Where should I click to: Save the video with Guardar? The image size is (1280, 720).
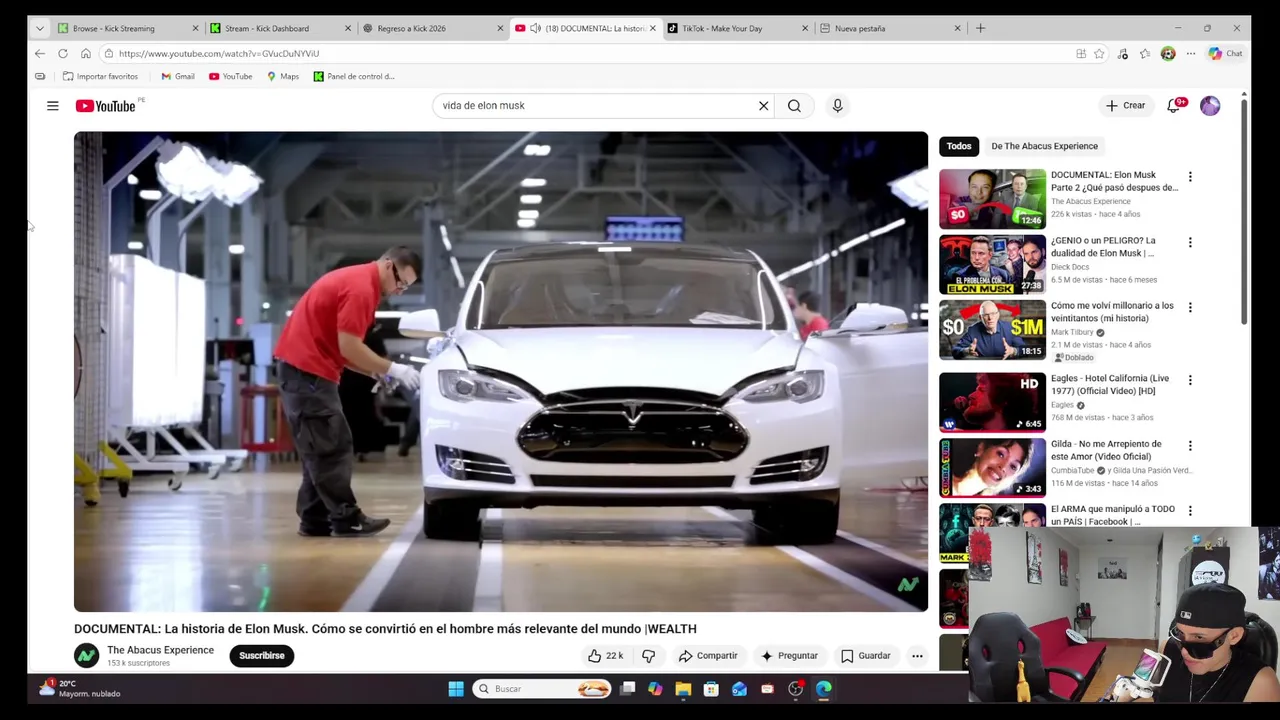[866, 656]
